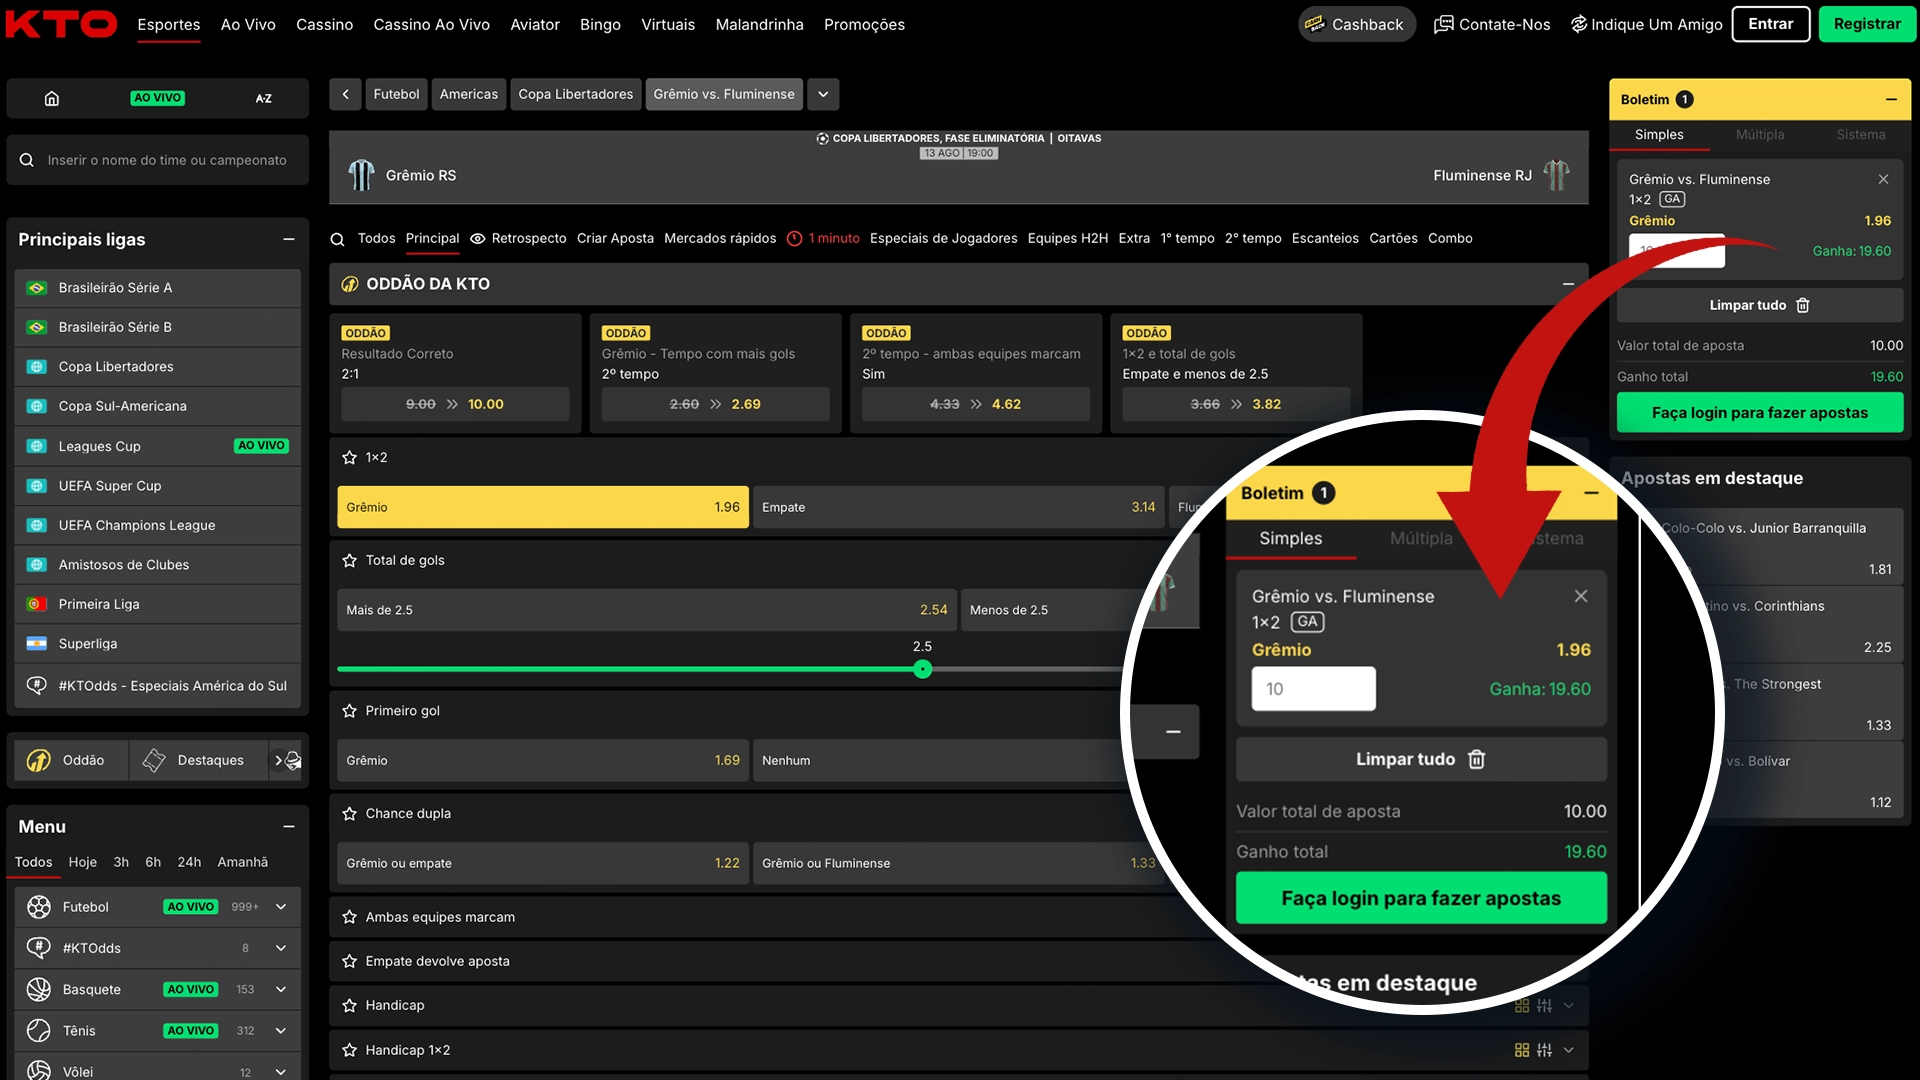
Task: Open the home icon in sidebar
Action: pos(52,98)
